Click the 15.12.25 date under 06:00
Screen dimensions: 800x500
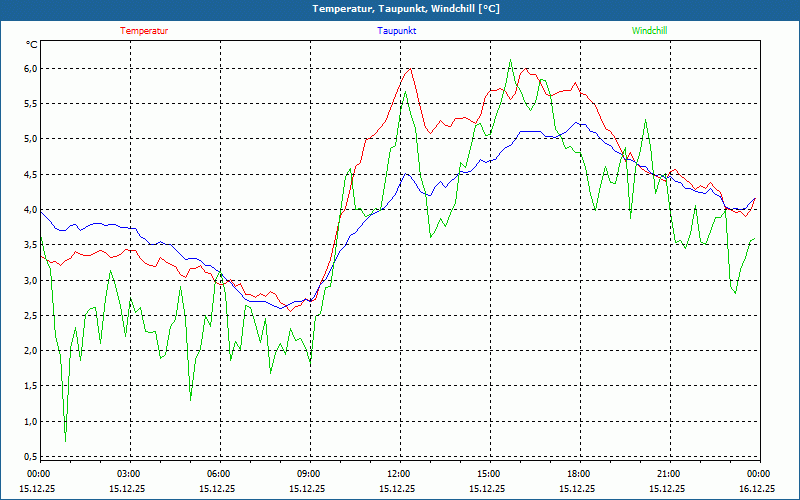click(217, 488)
